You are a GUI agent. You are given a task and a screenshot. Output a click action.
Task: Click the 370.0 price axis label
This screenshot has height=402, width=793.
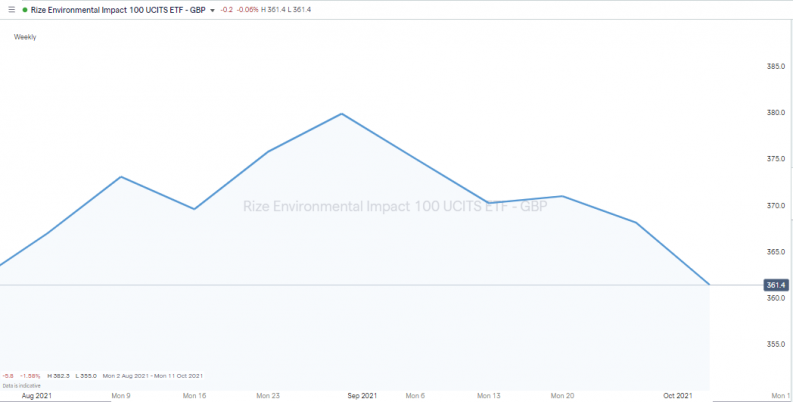(x=775, y=206)
